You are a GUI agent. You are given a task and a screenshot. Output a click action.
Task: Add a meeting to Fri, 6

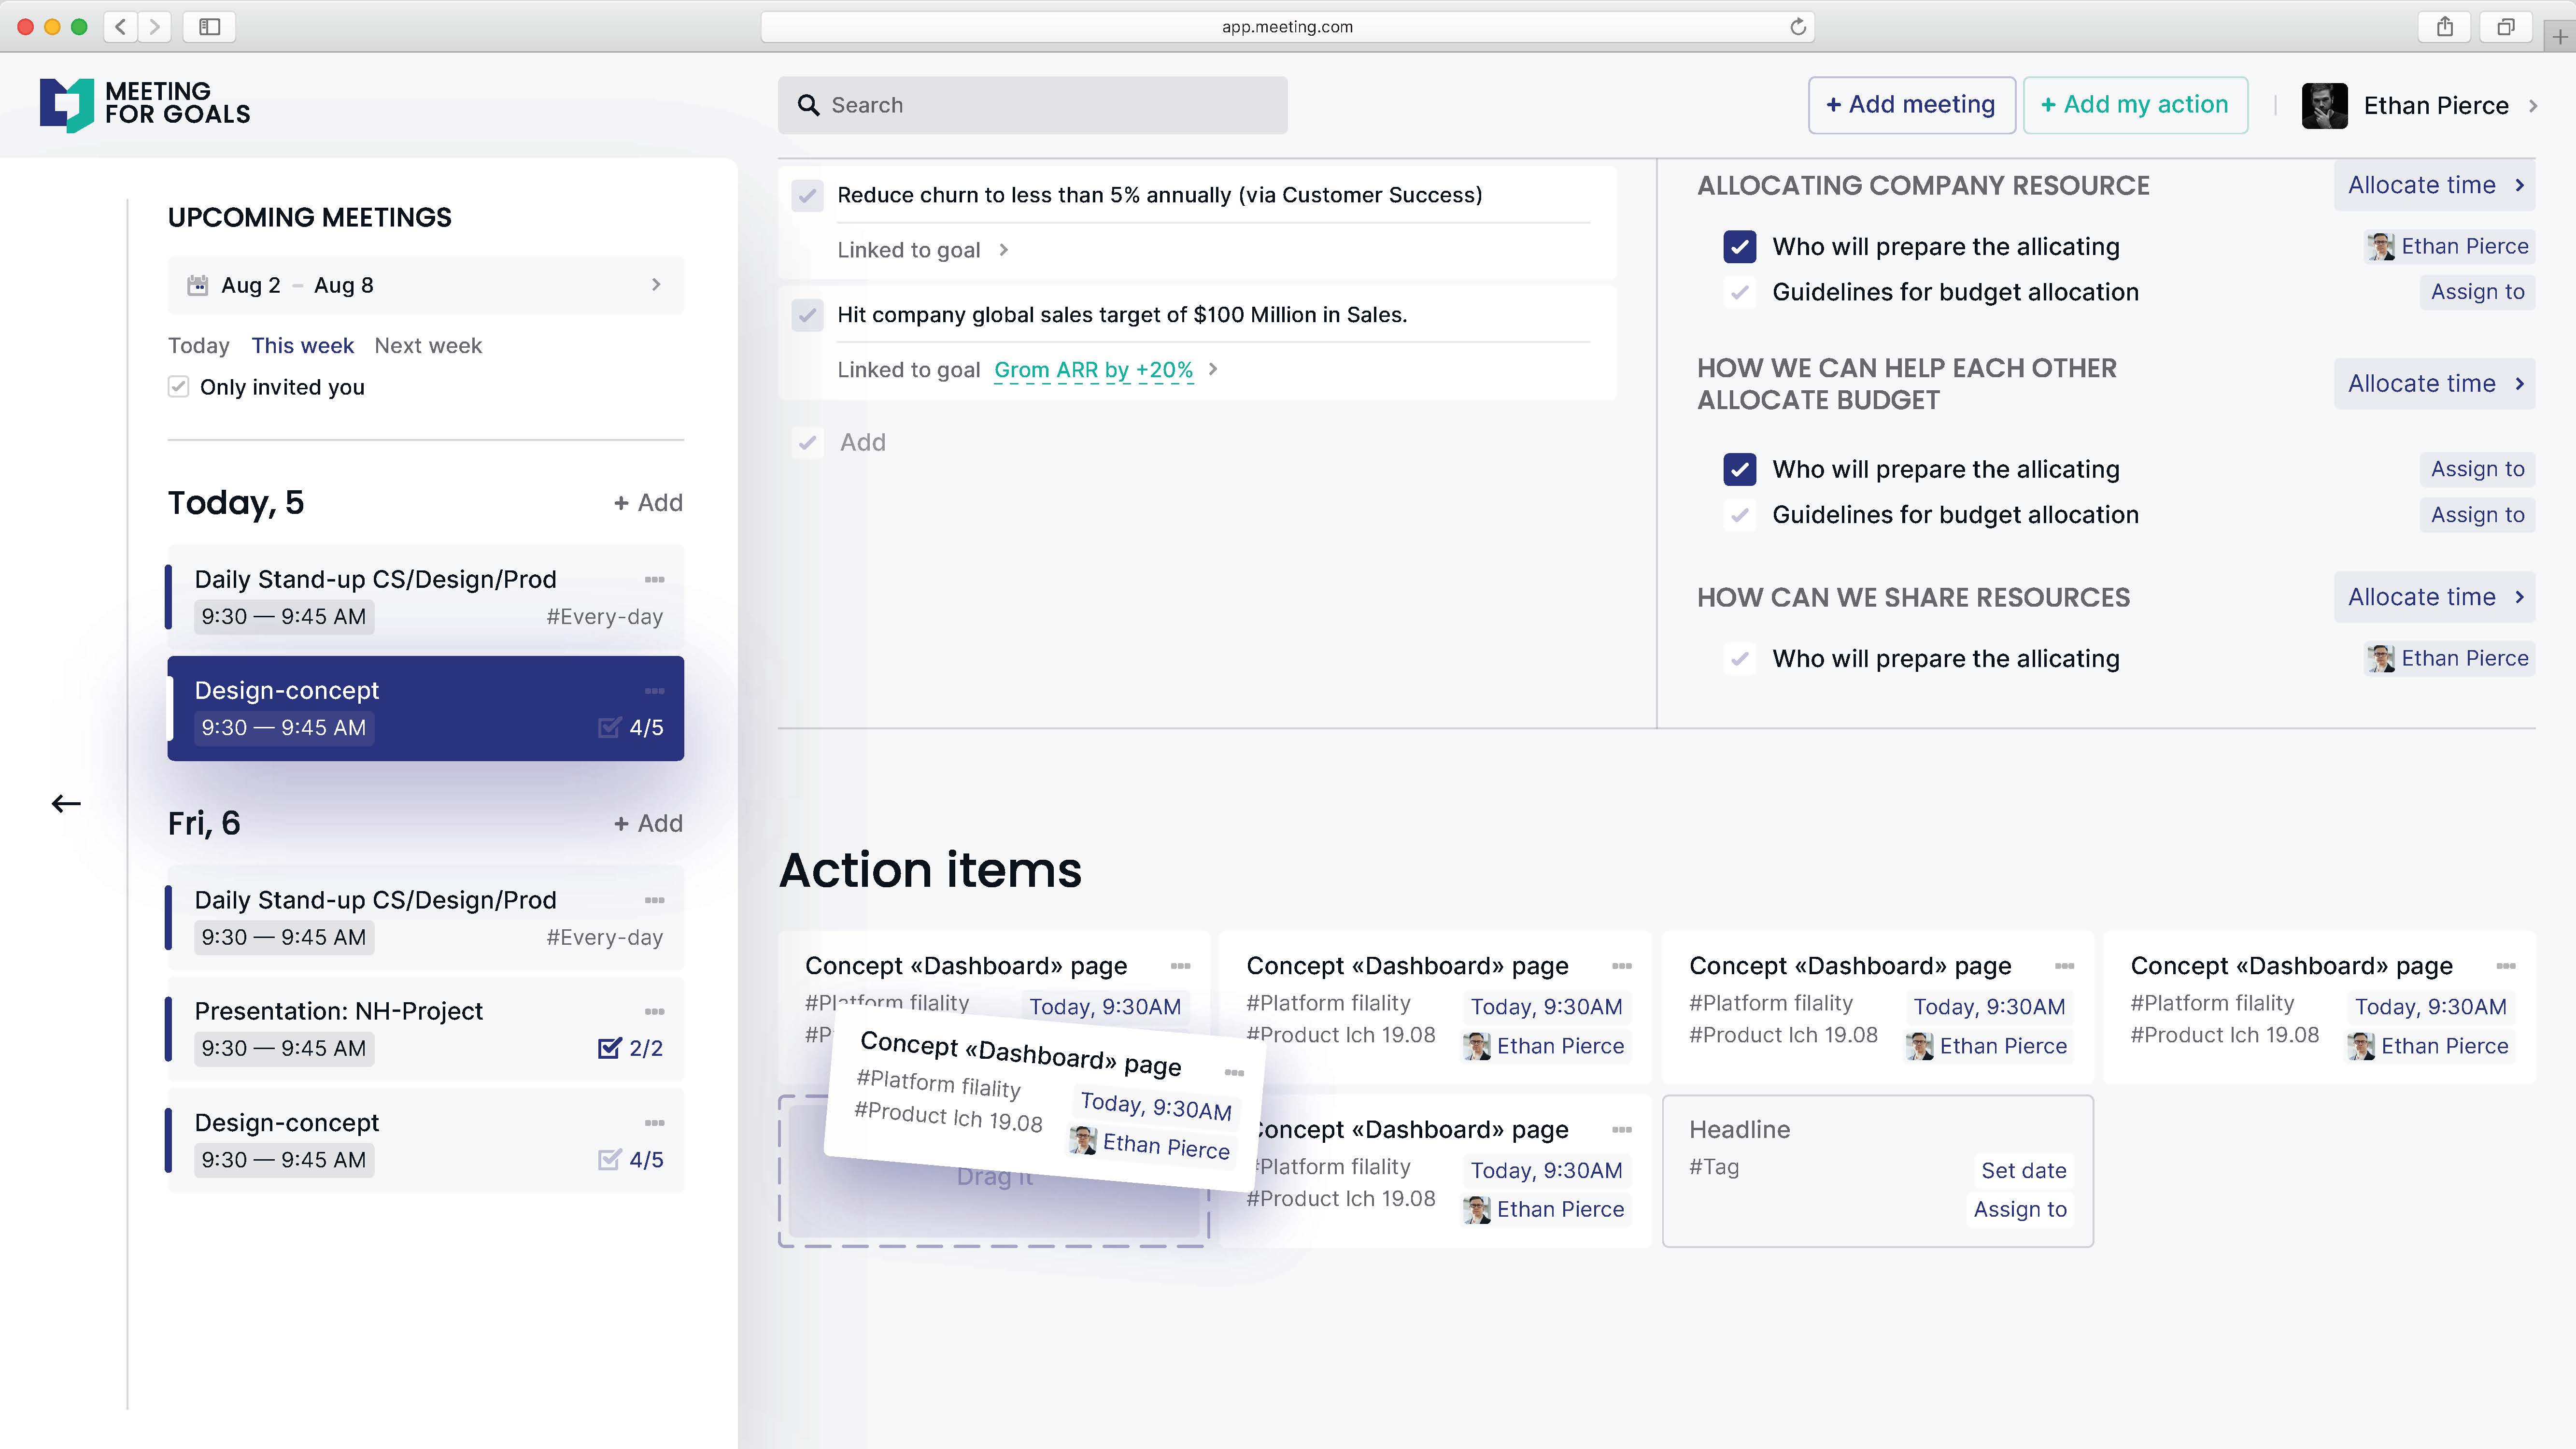(648, 823)
